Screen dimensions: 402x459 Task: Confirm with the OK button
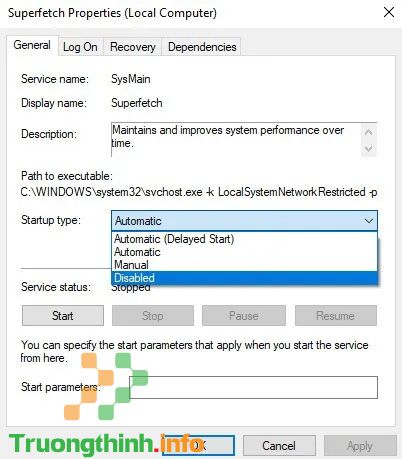tap(199, 445)
